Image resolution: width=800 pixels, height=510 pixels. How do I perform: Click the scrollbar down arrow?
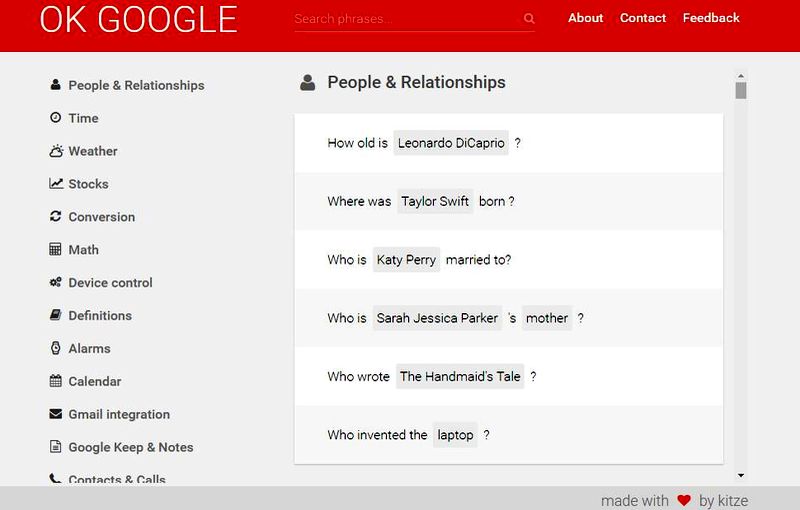[x=741, y=475]
